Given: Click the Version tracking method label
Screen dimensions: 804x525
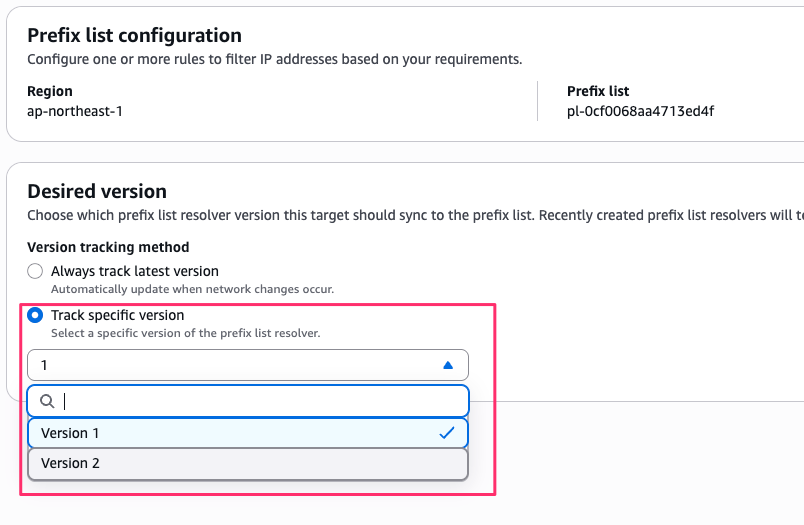Looking at the screenshot, I should (x=108, y=247).
